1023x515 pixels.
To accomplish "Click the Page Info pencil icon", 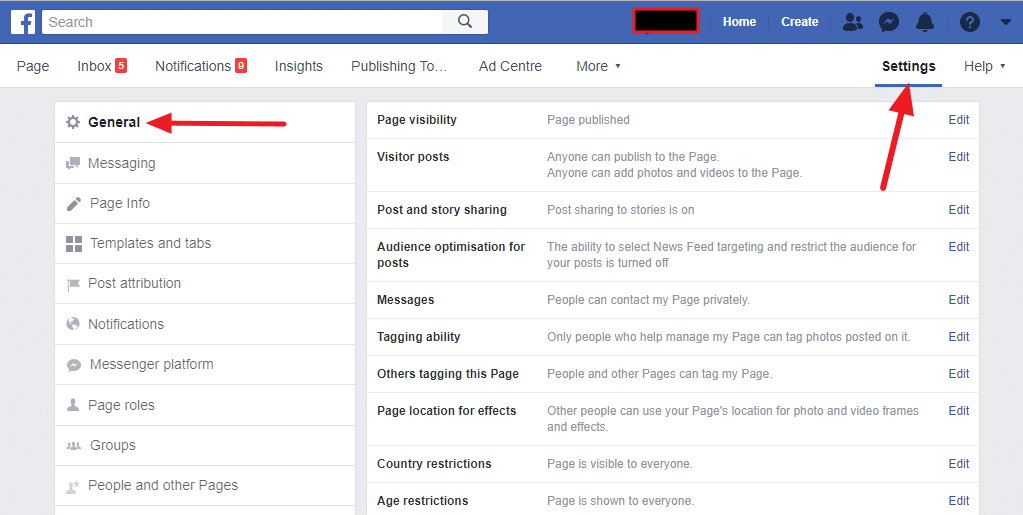I will 74,204.
